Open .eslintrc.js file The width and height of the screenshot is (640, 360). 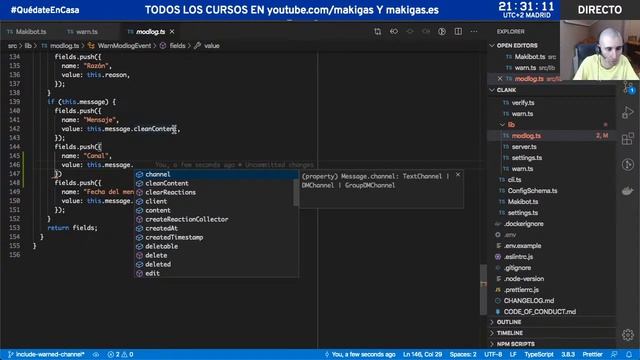518,257
